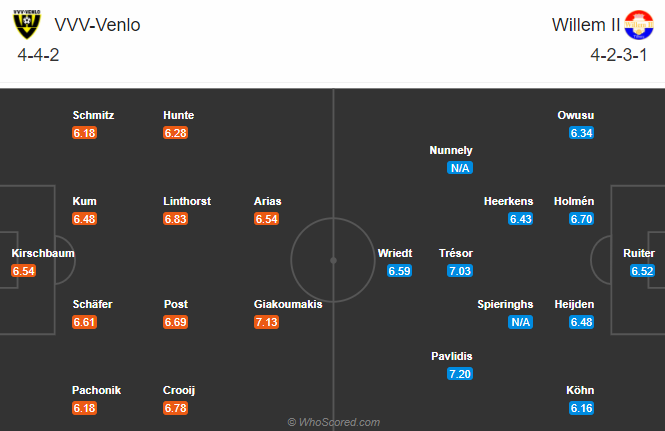Screen dimensions: 665x431
Task: Click Trésor's 7.03 rating badge
Action: [x=461, y=270]
